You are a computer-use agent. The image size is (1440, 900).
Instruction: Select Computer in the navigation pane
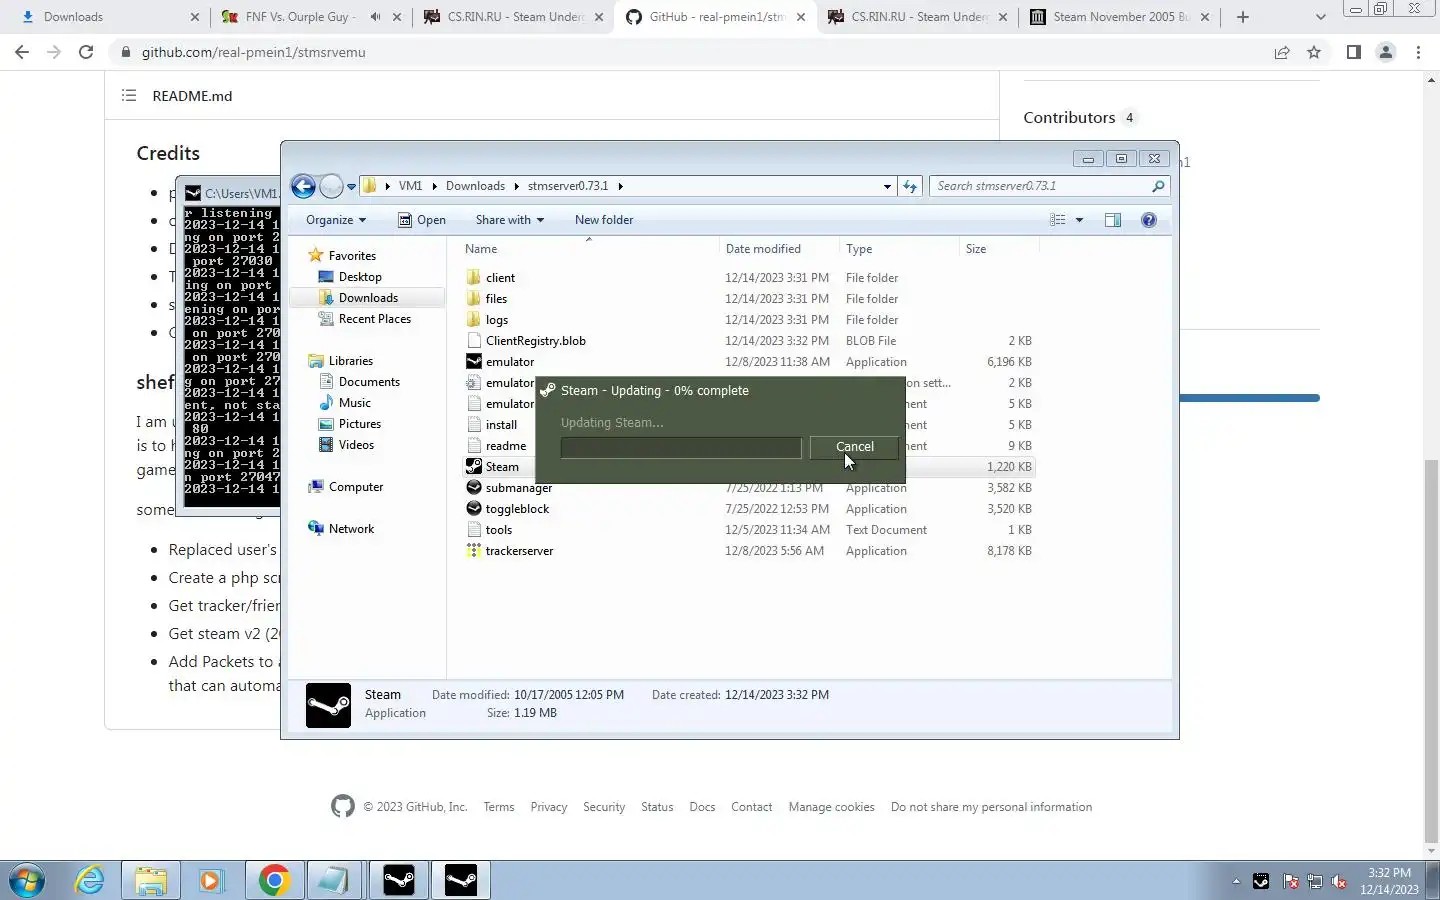[356, 487]
